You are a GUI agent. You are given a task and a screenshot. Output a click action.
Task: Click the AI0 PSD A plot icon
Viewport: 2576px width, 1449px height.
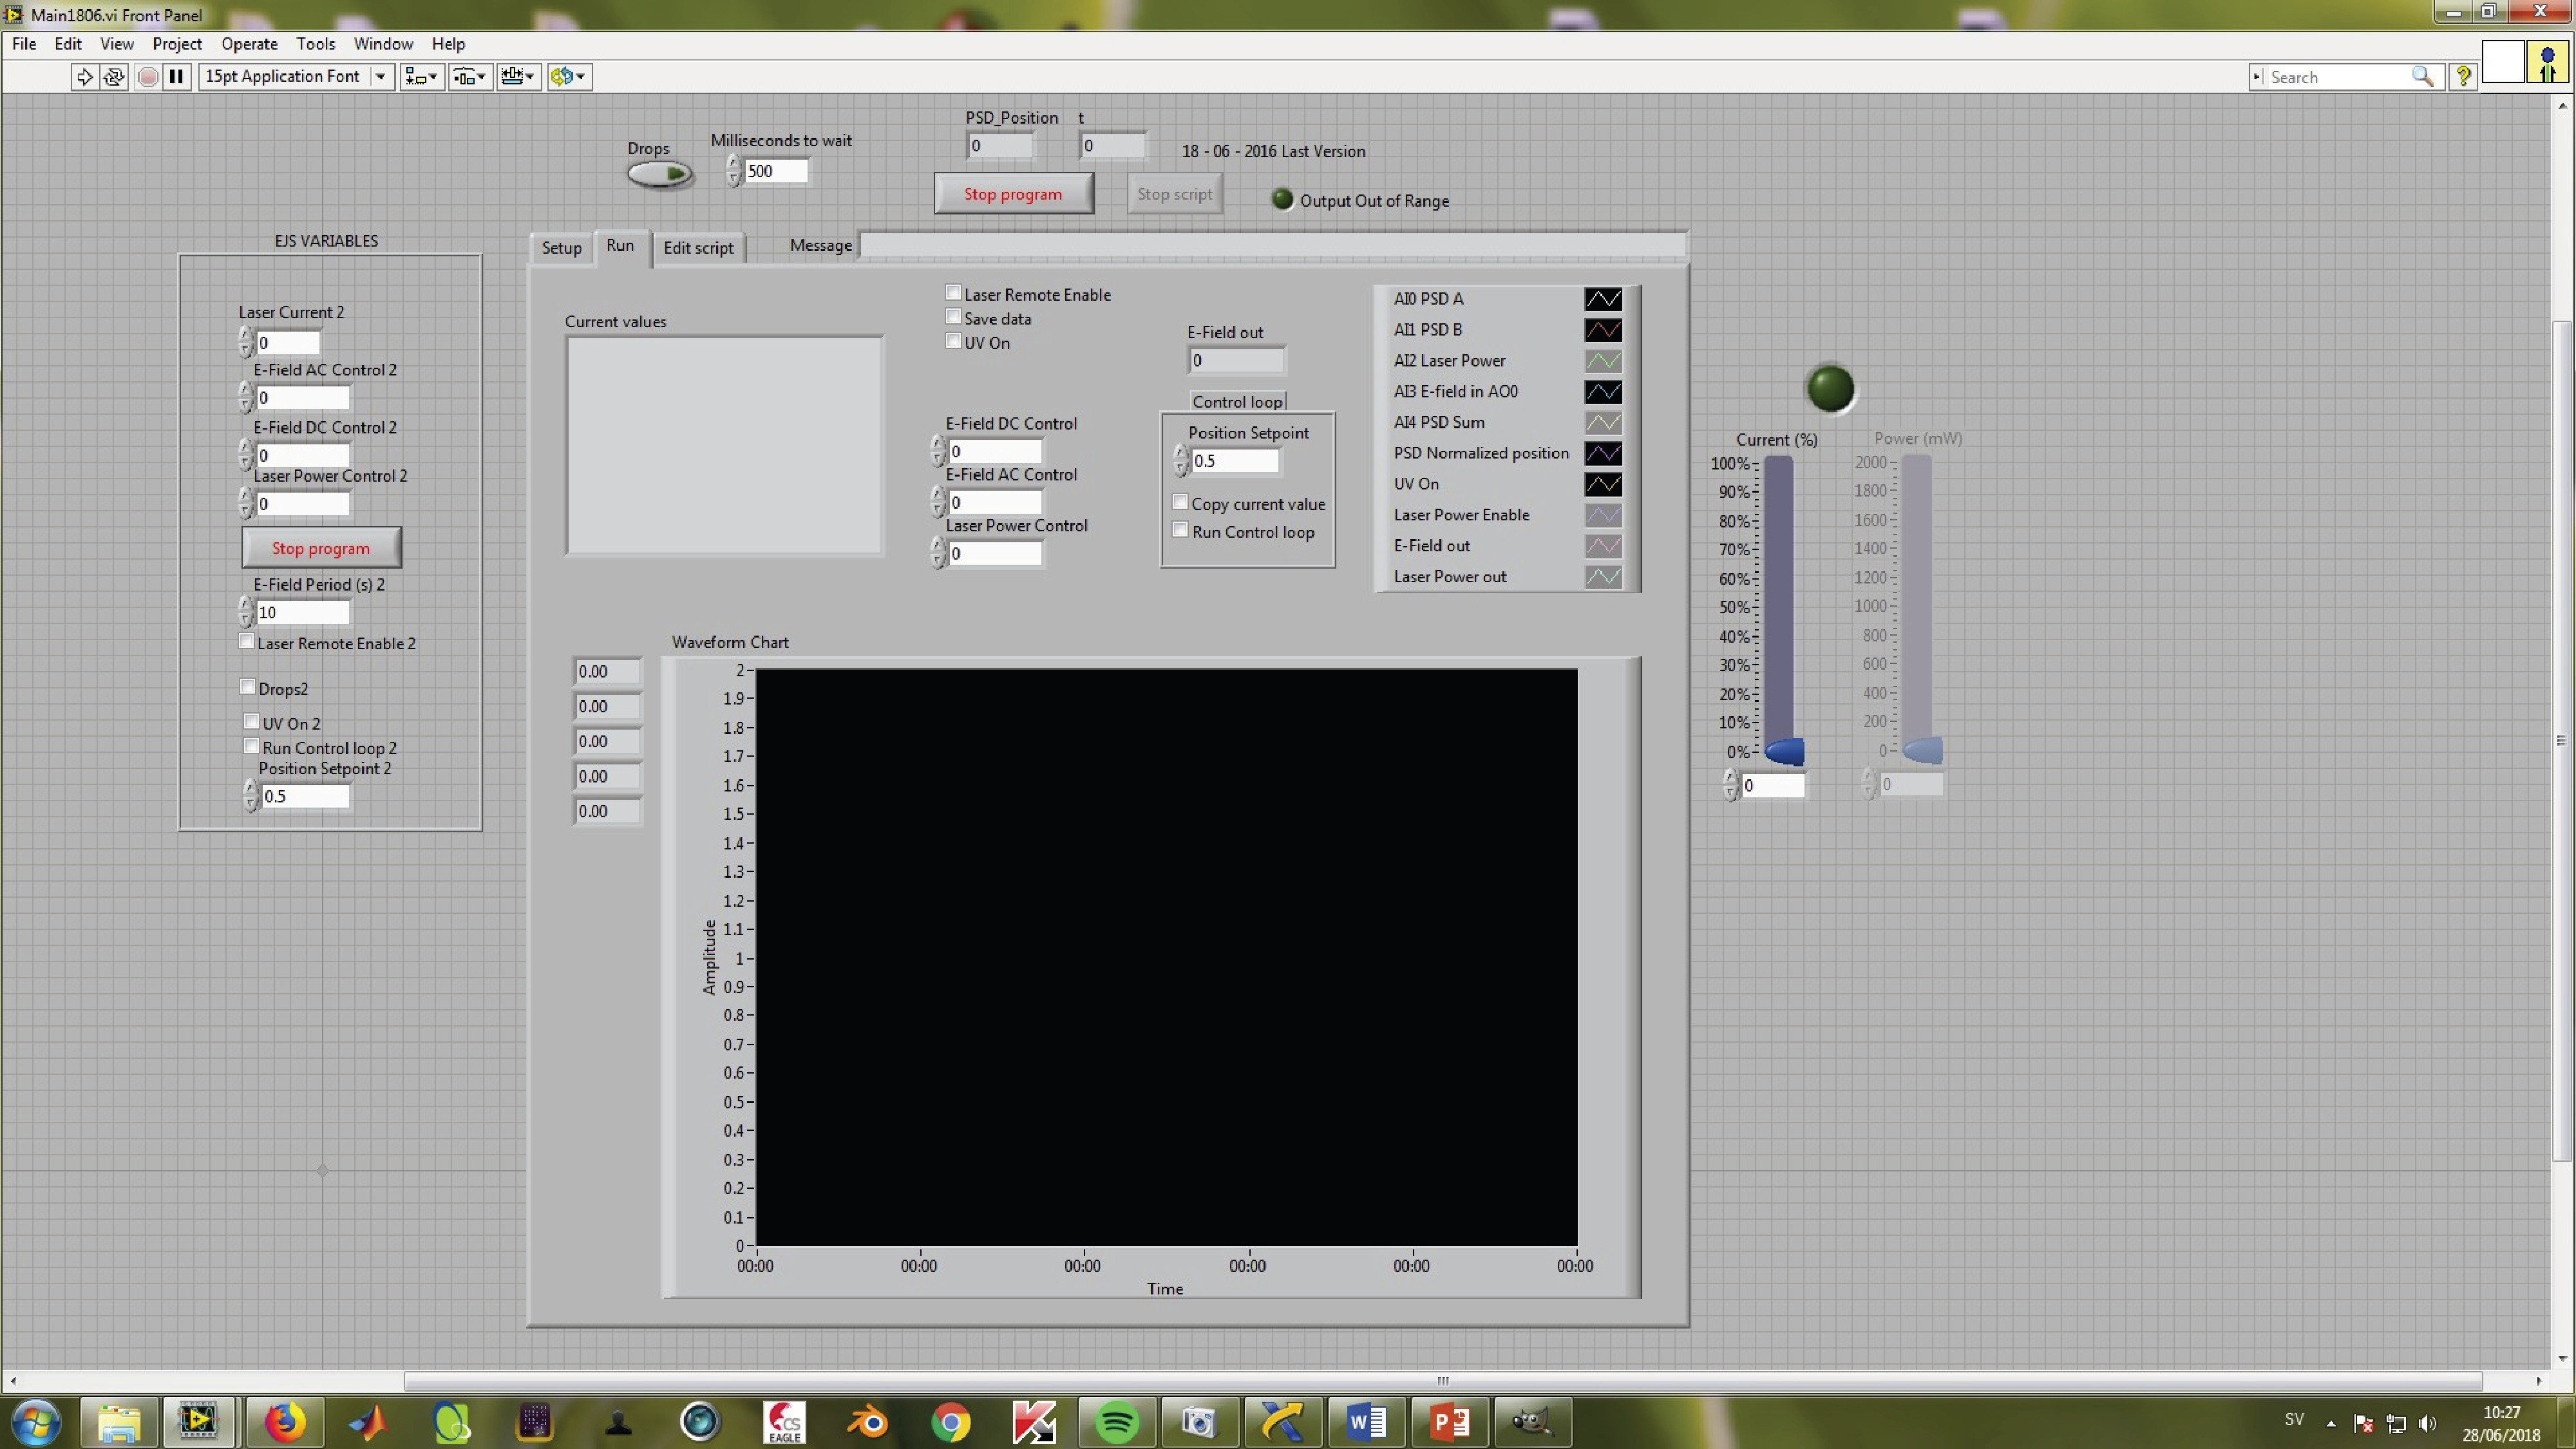tap(1602, 299)
